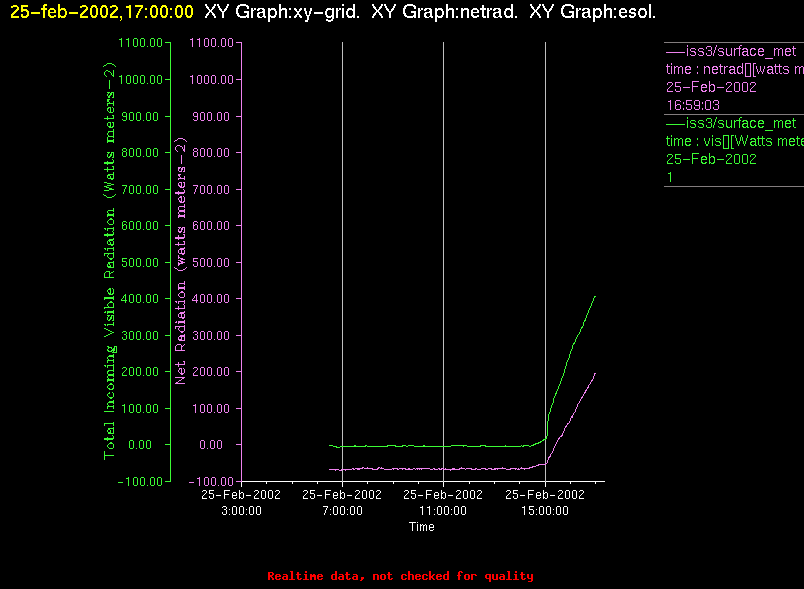Screen dimensions: 804x589
Task: Click the 'time : vis[]' legend line
Action: tap(734, 141)
